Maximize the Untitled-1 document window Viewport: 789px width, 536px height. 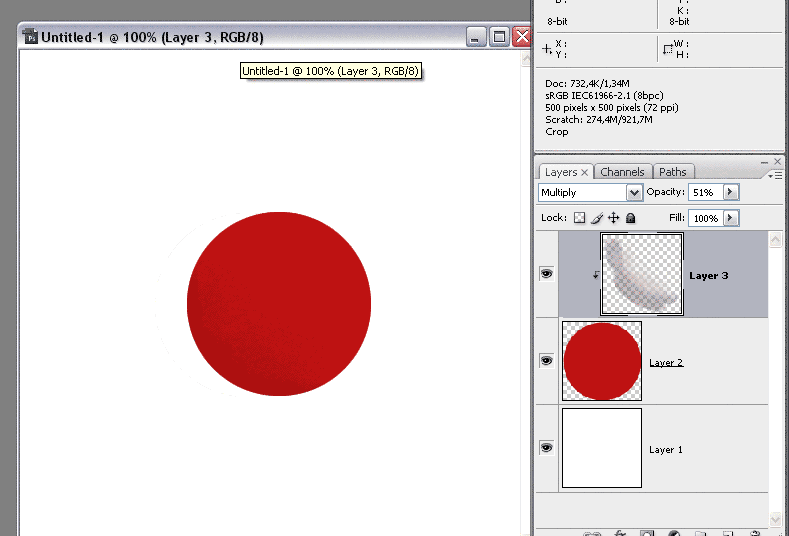(x=499, y=37)
